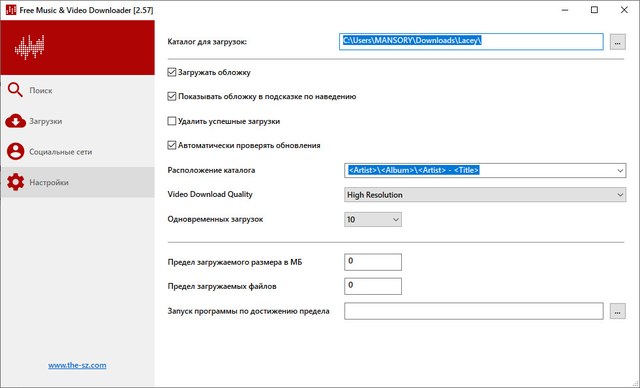Browse for program to launch at limit

[618, 311]
